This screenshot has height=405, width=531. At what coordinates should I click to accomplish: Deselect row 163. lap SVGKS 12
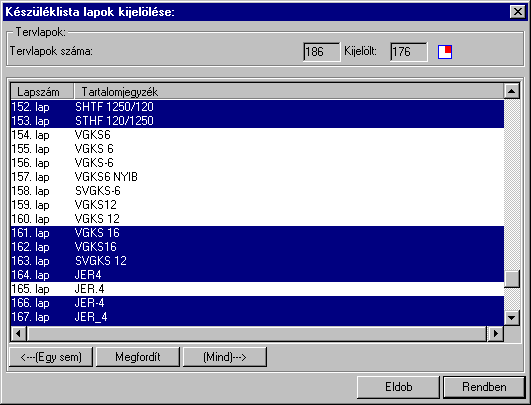point(257,261)
